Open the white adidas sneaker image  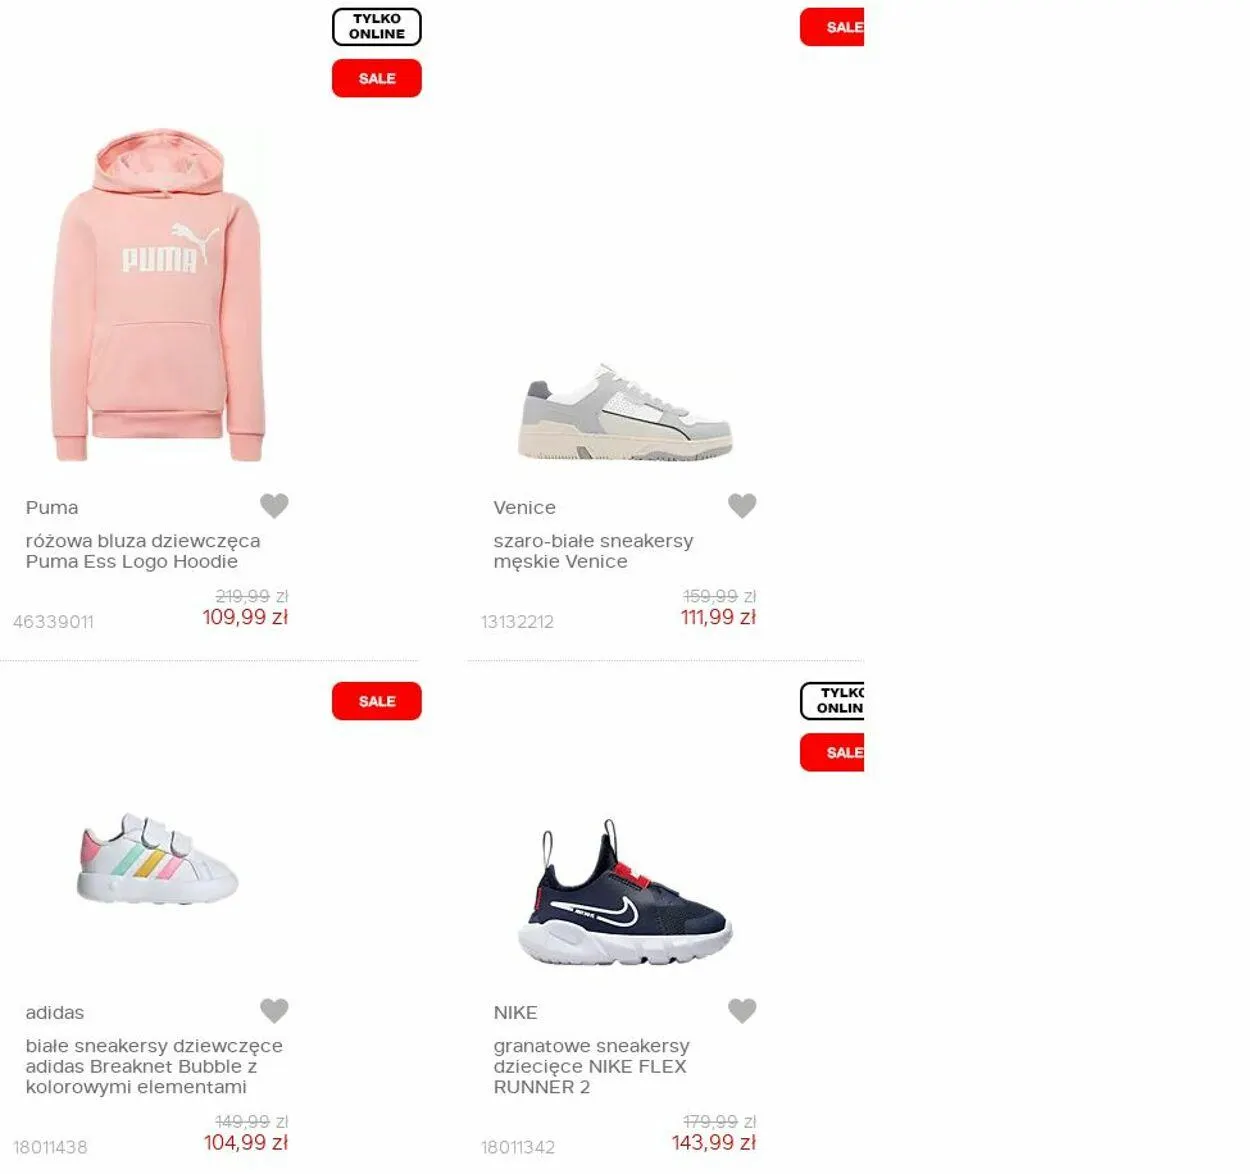158,858
